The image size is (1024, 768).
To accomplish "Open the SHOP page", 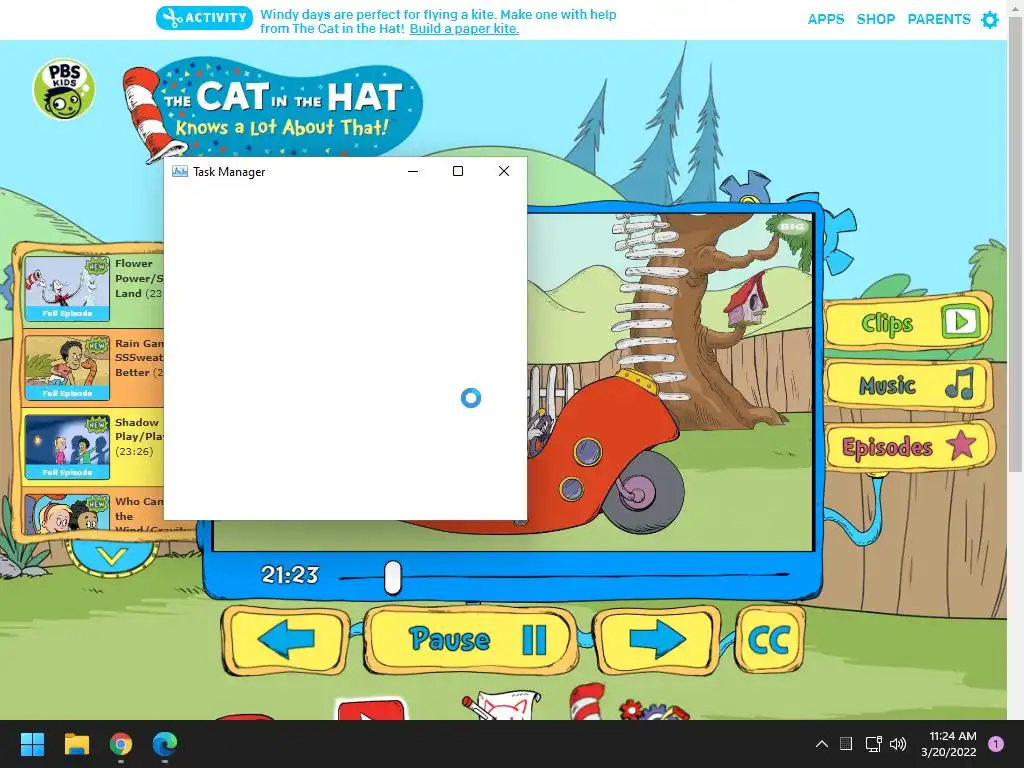I will tap(875, 20).
